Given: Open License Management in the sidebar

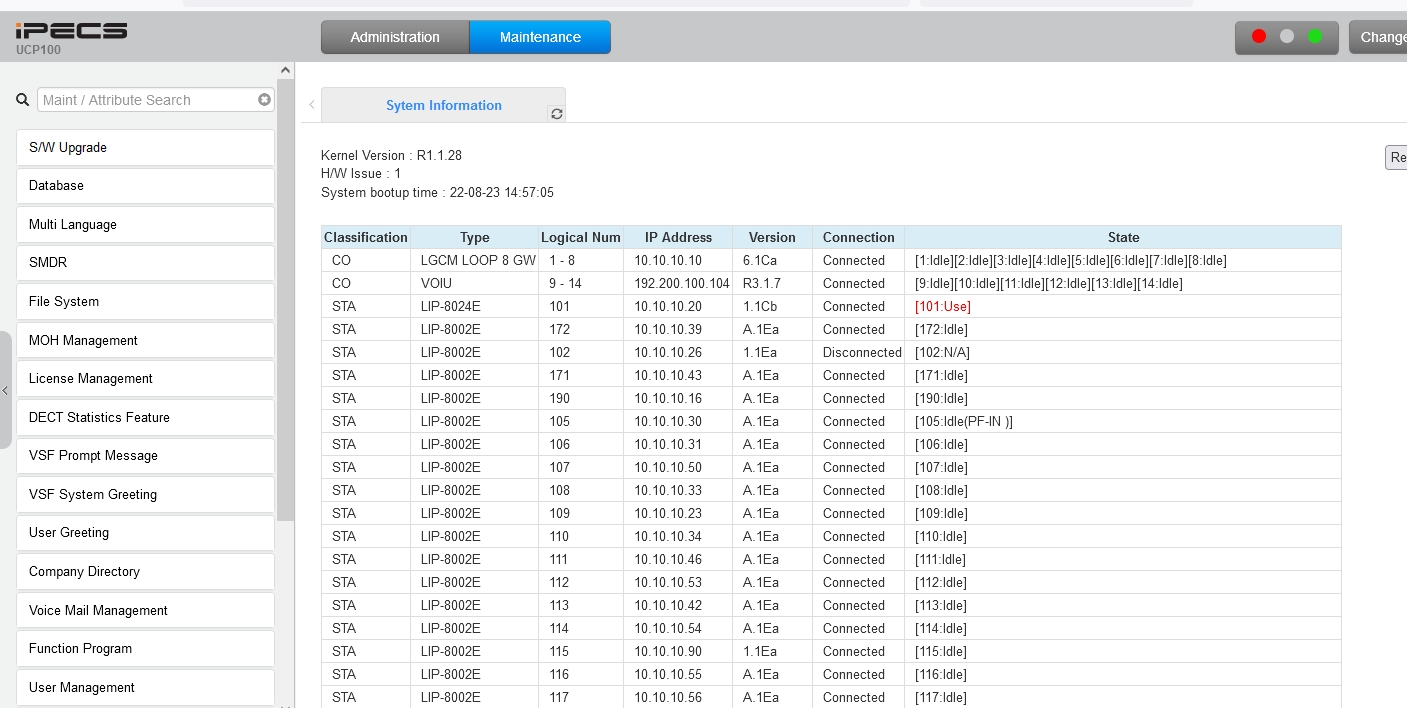Looking at the screenshot, I should [145, 378].
